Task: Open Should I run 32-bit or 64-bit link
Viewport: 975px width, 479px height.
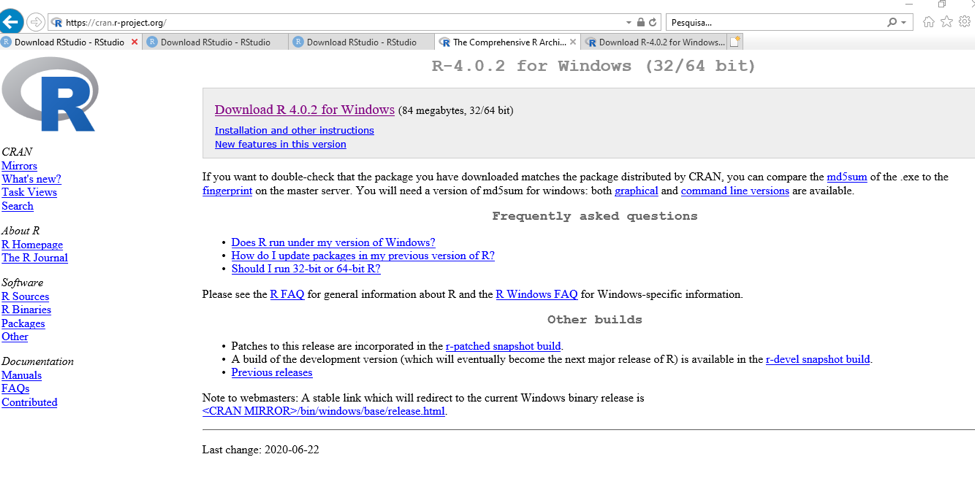Action: pos(306,269)
